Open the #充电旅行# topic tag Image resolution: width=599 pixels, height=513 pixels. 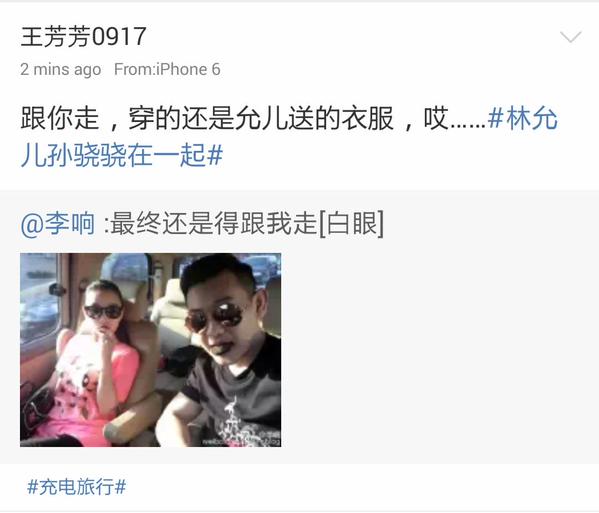click(77, 487)
